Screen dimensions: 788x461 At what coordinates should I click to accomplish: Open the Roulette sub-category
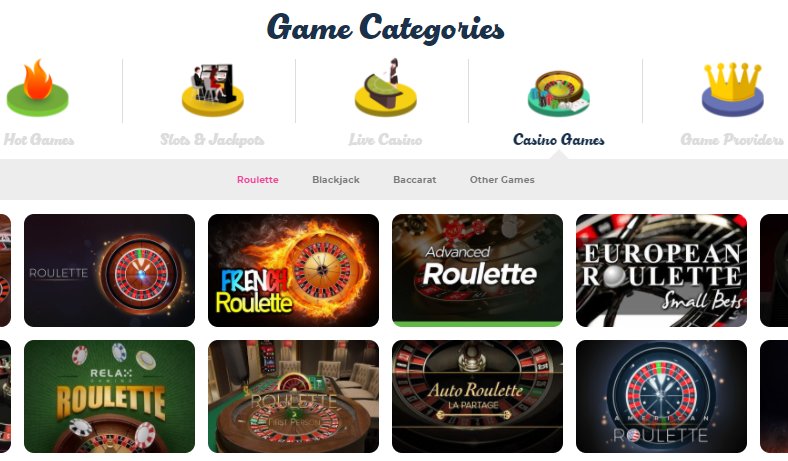coord(258,179)
